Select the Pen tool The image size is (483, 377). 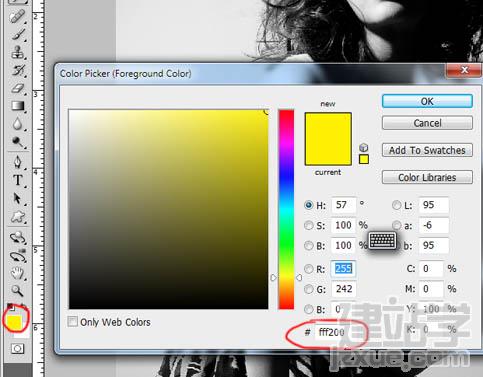pyautogui.click(x=18, y=162)
